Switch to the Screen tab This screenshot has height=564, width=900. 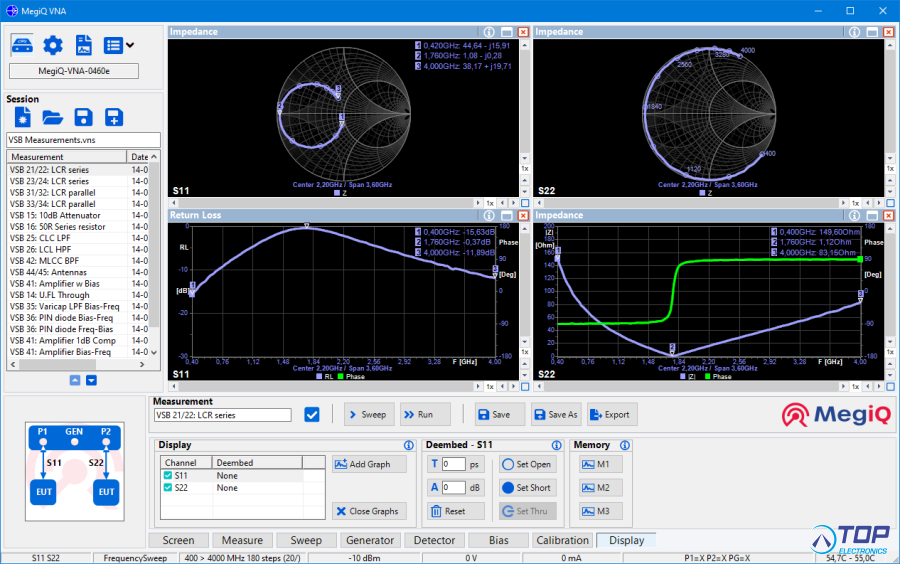point(179,540)
